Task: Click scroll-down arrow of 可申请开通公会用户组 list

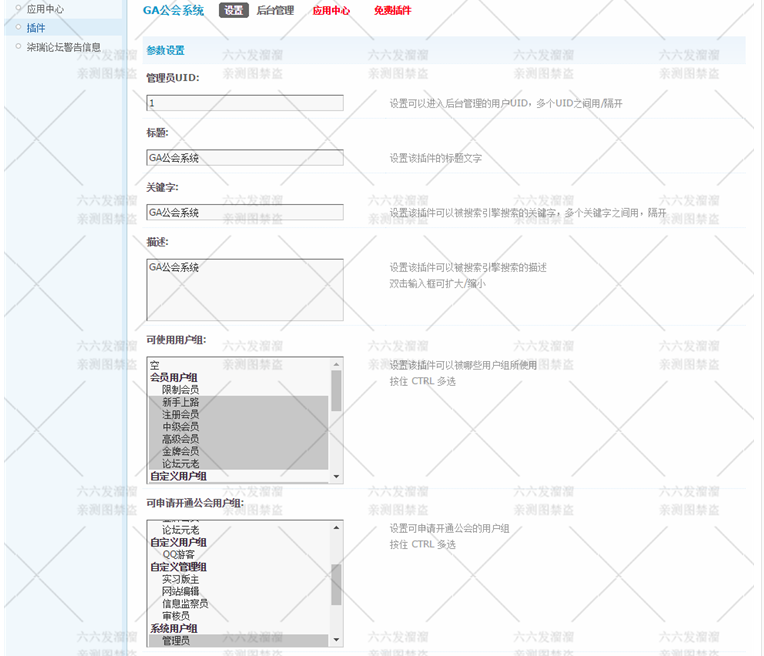Action: point(336,639)
